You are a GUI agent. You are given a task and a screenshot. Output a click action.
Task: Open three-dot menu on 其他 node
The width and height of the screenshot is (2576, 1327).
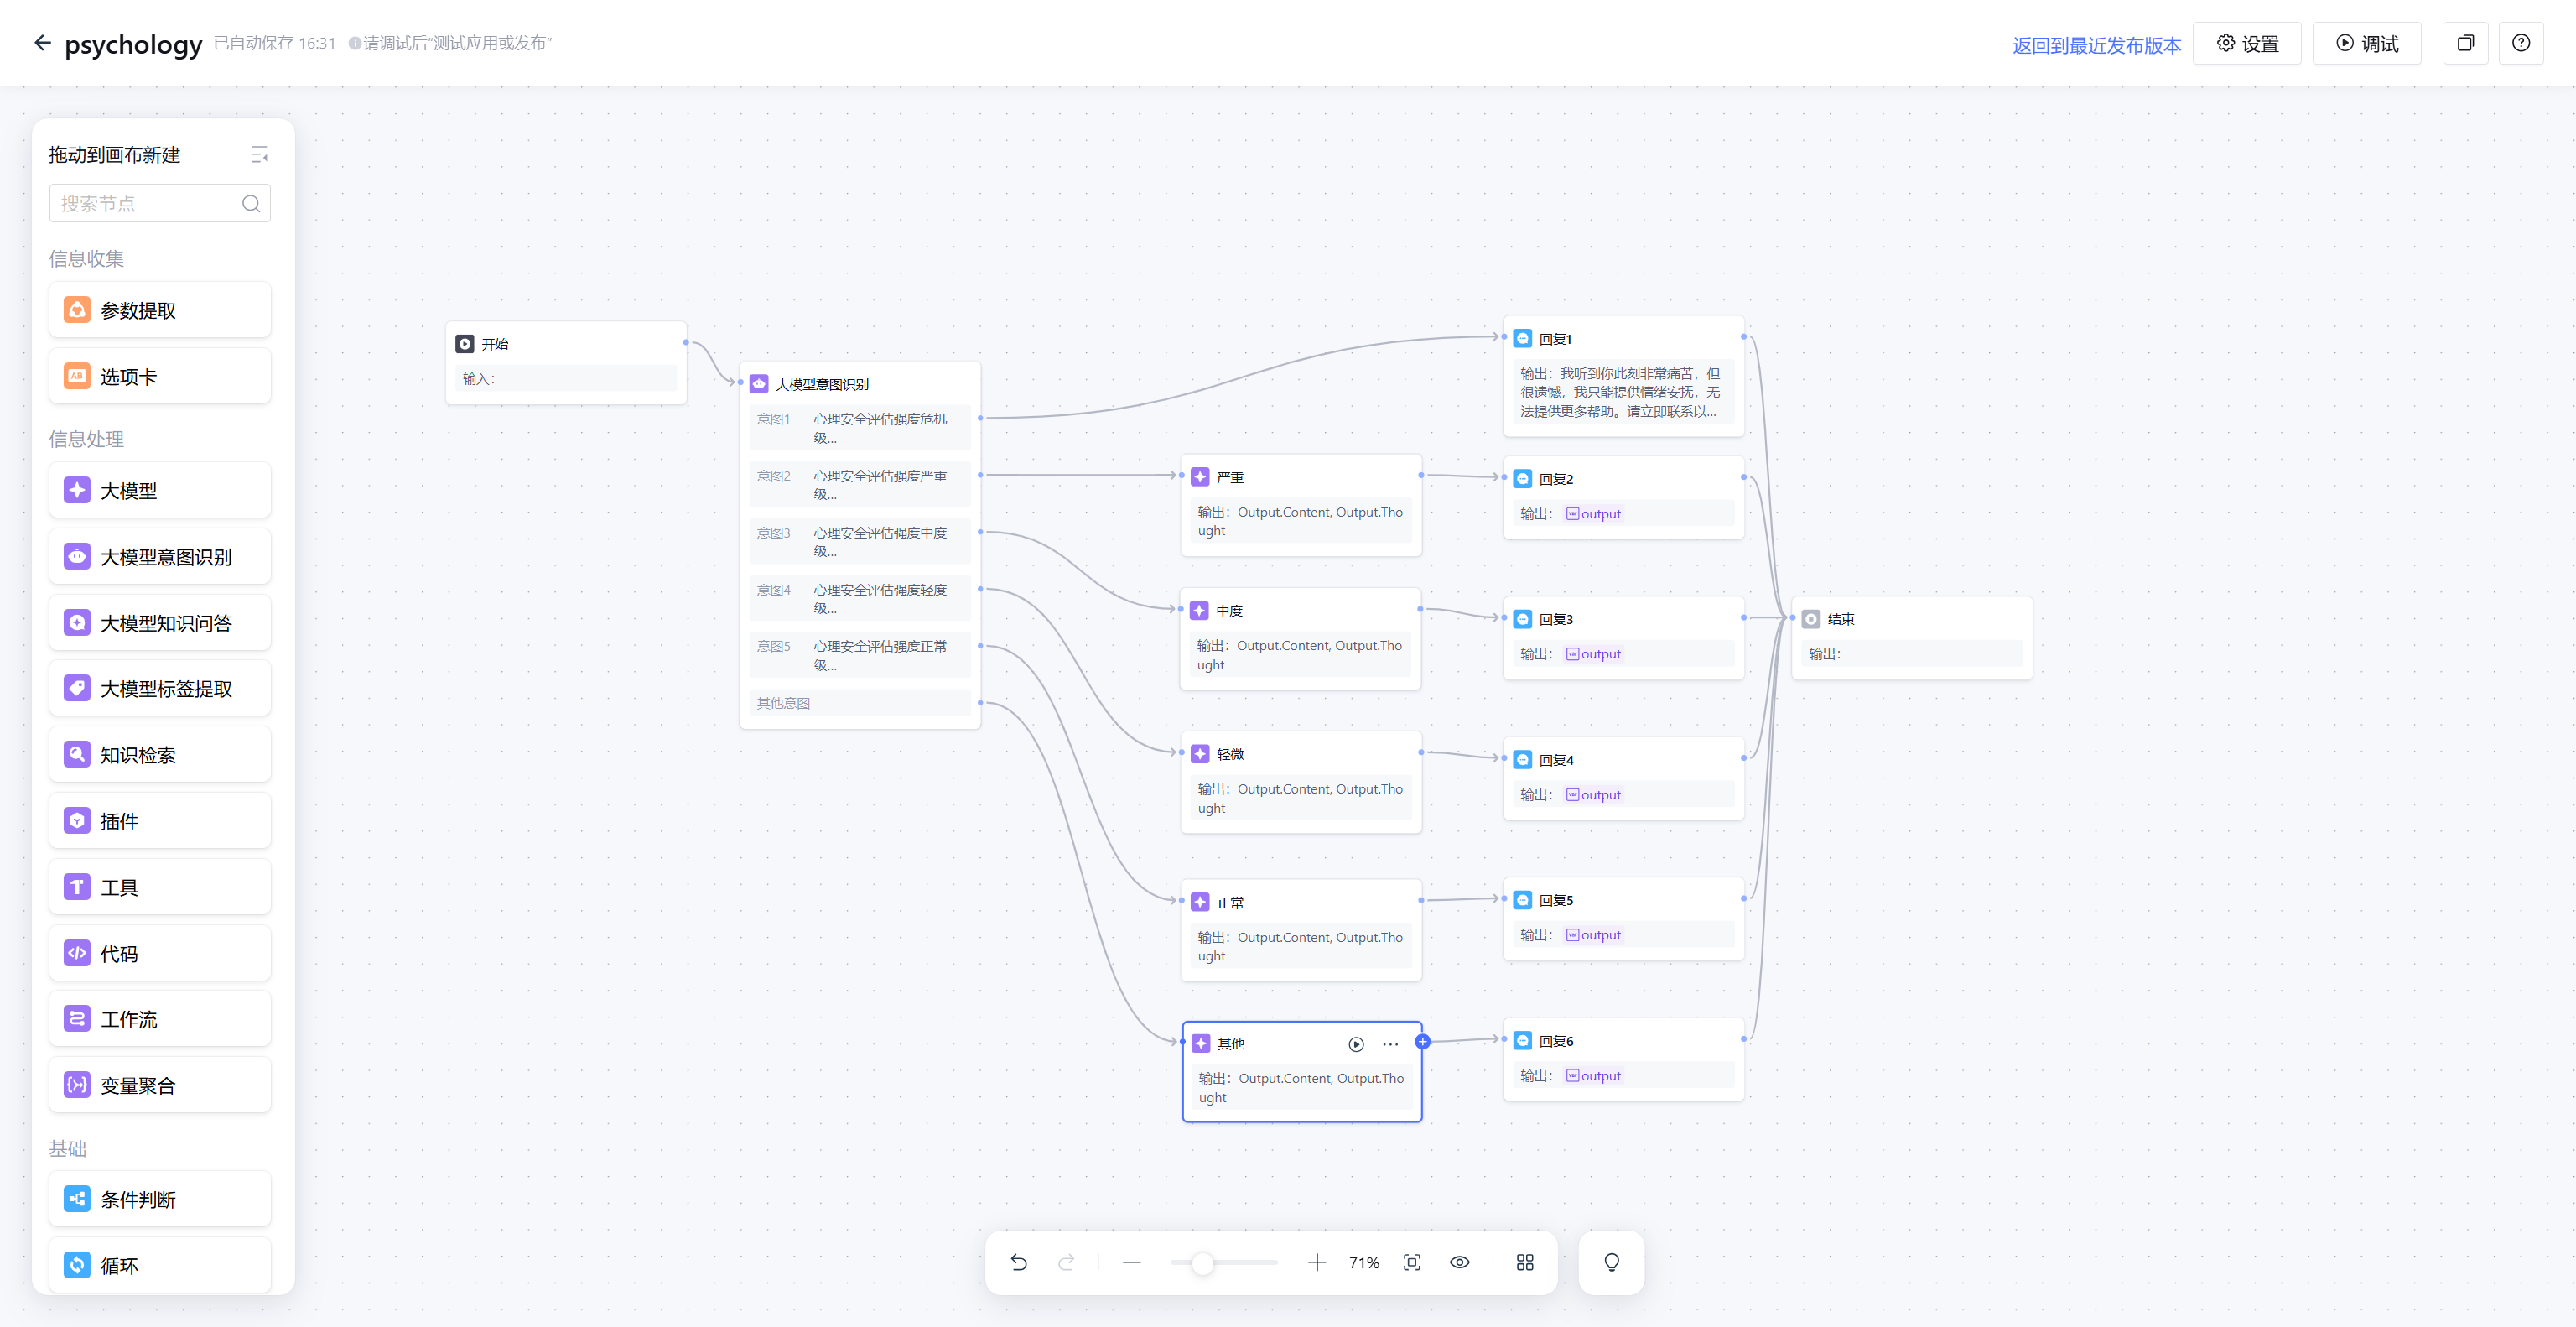point(1391,1044)
